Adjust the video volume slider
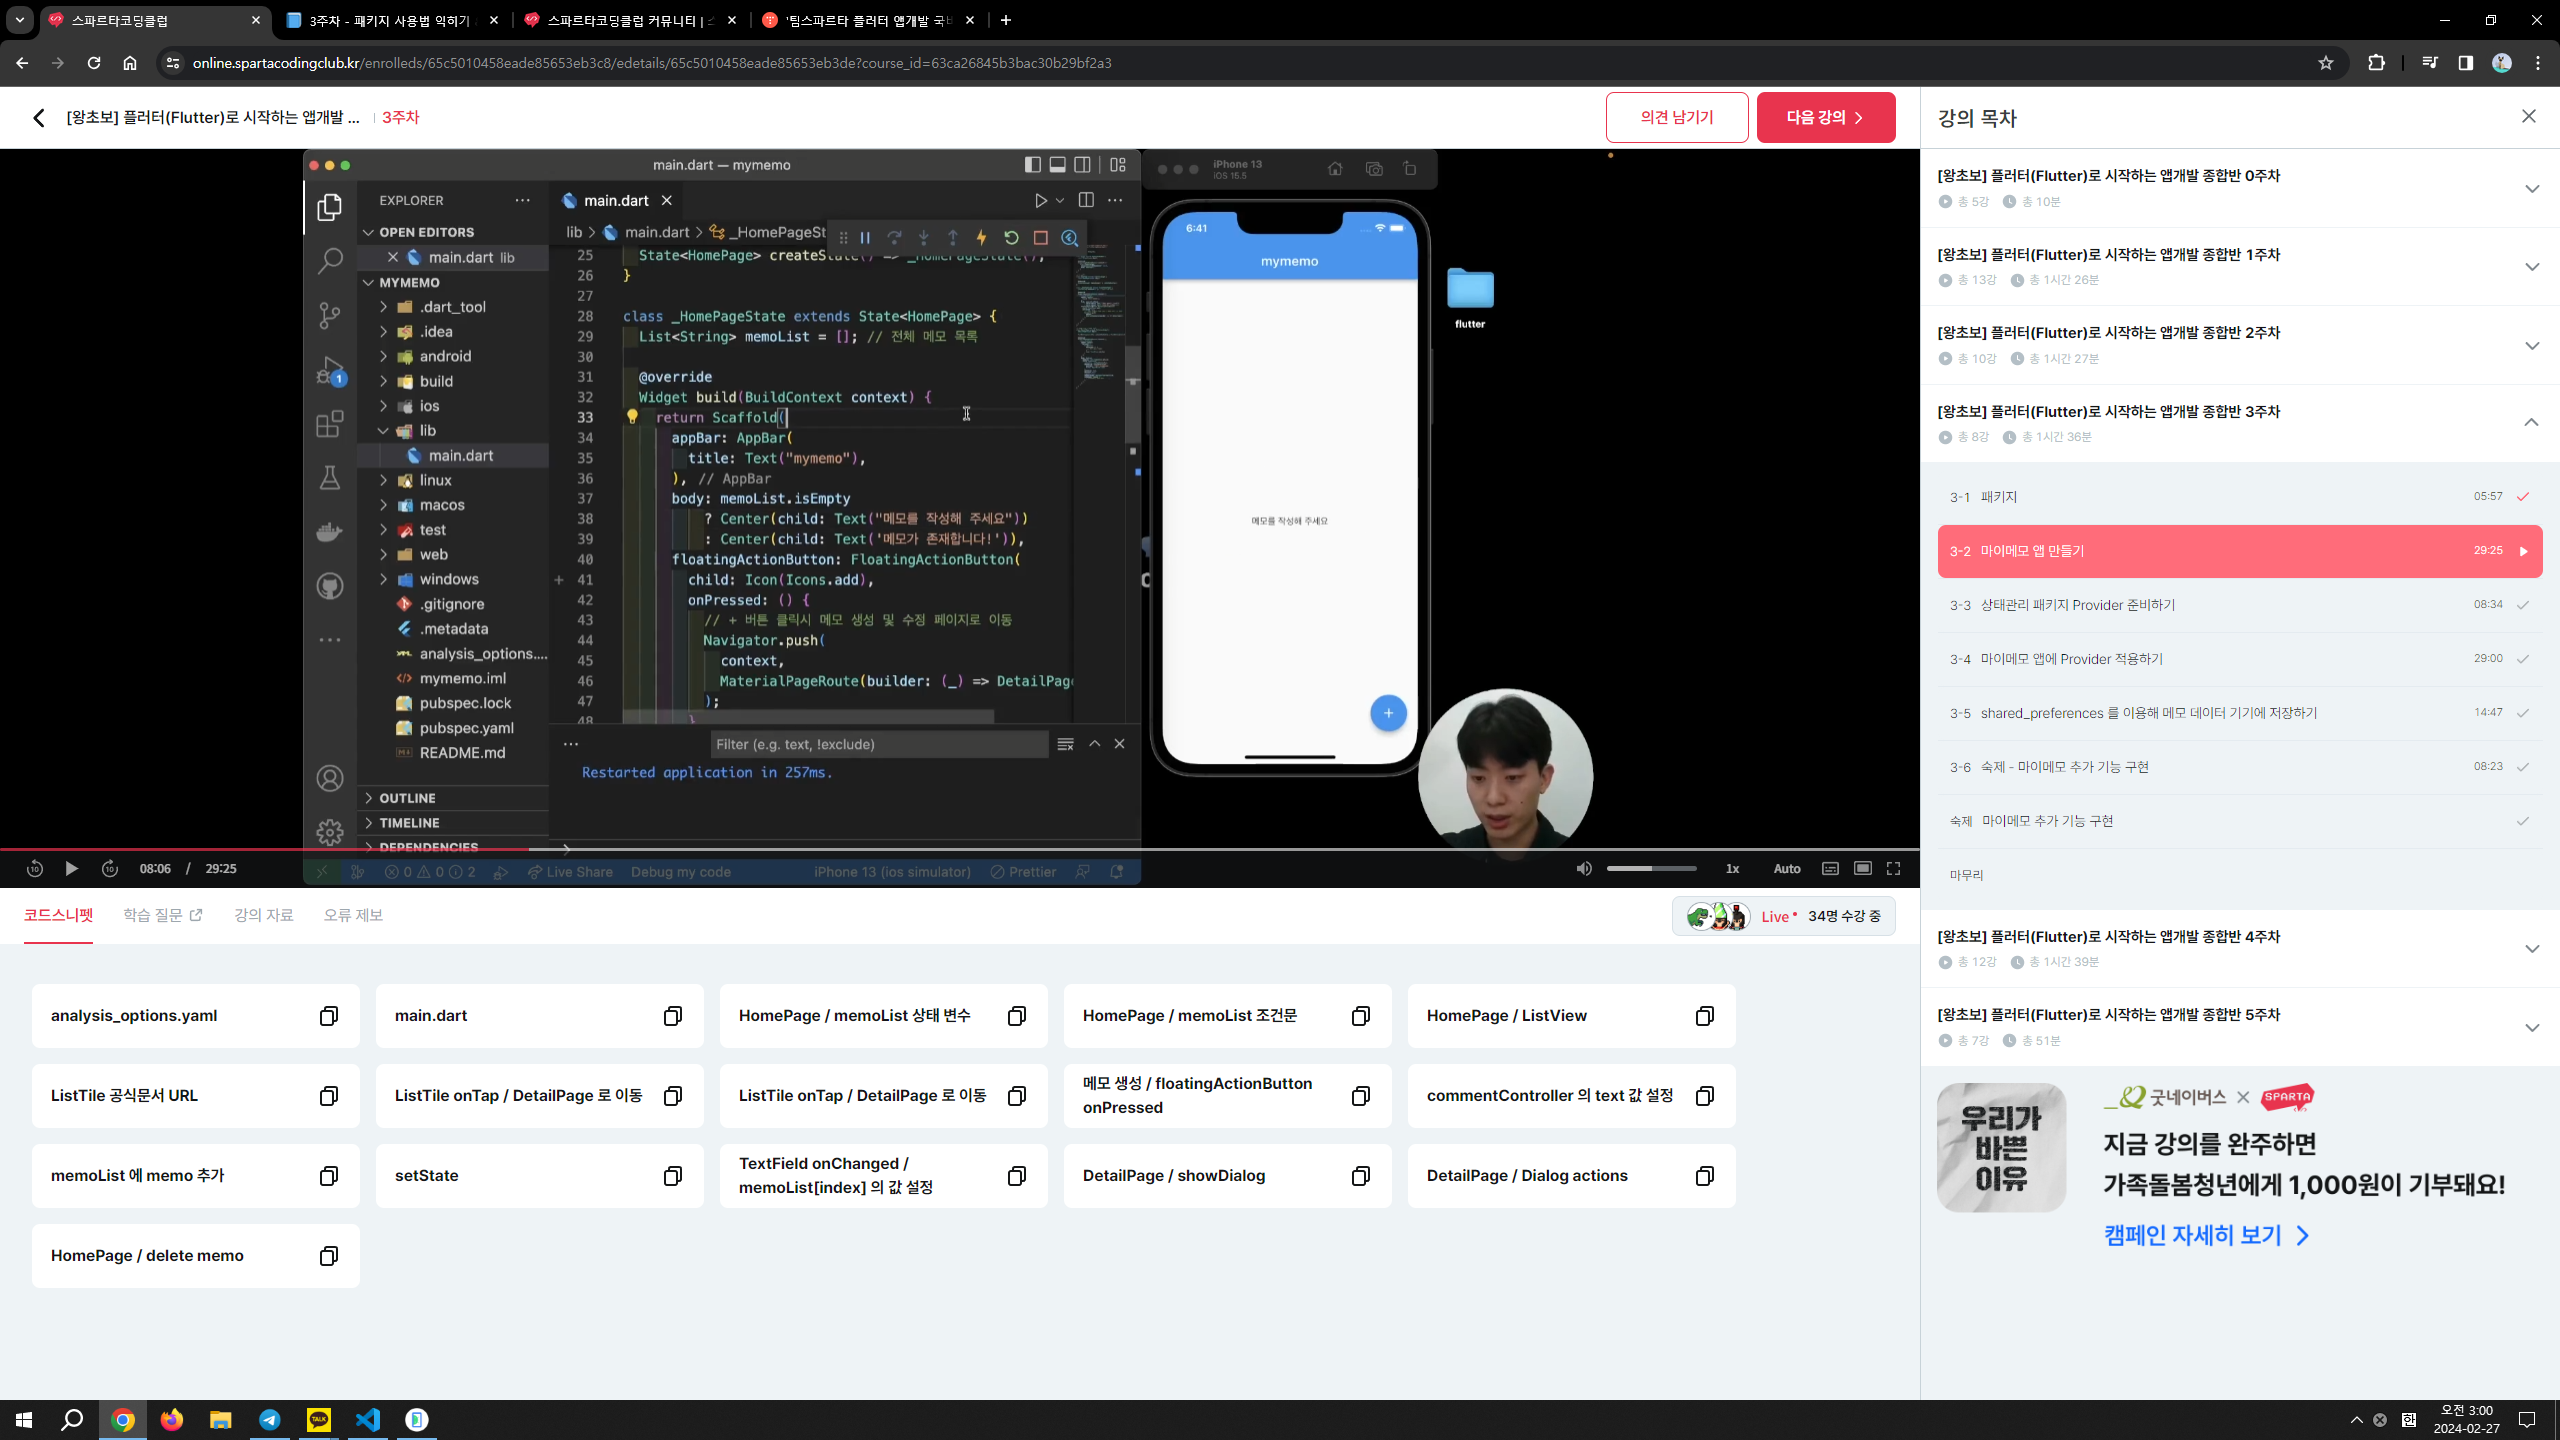This screenshot has height=1440, width=2560. 1652,869
